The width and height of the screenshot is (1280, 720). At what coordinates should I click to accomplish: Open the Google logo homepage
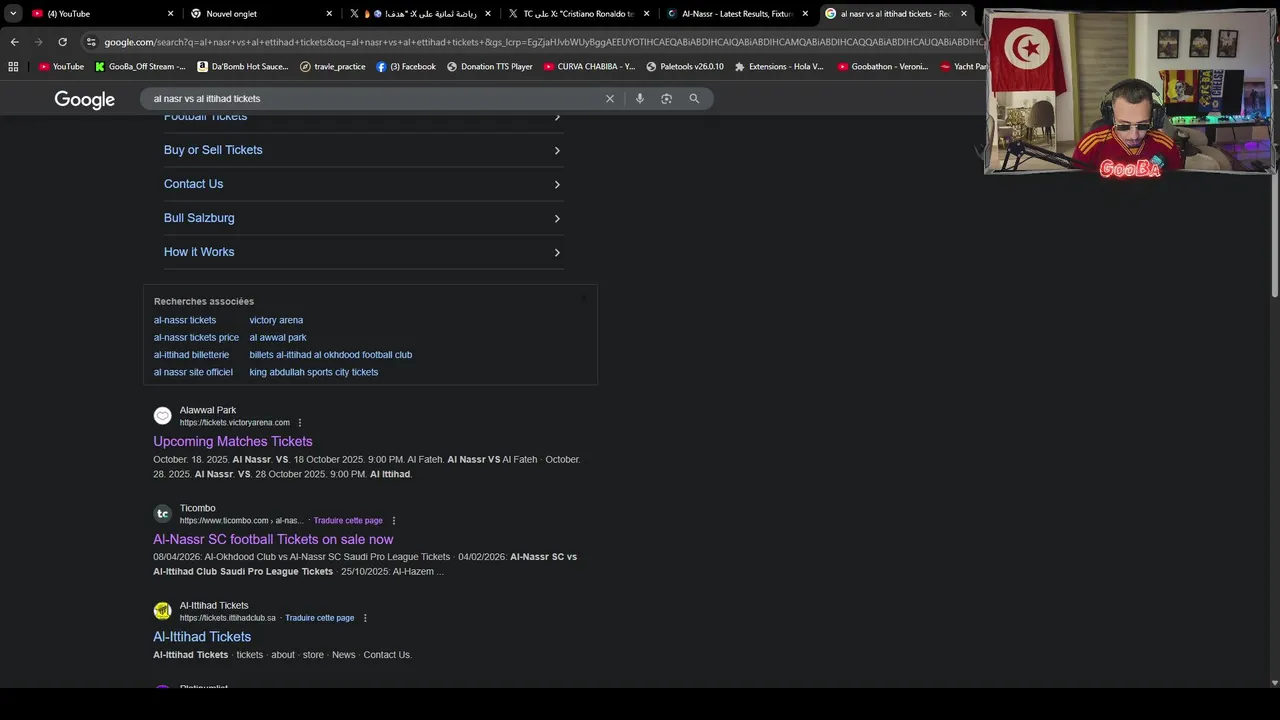tap(85, 99)
